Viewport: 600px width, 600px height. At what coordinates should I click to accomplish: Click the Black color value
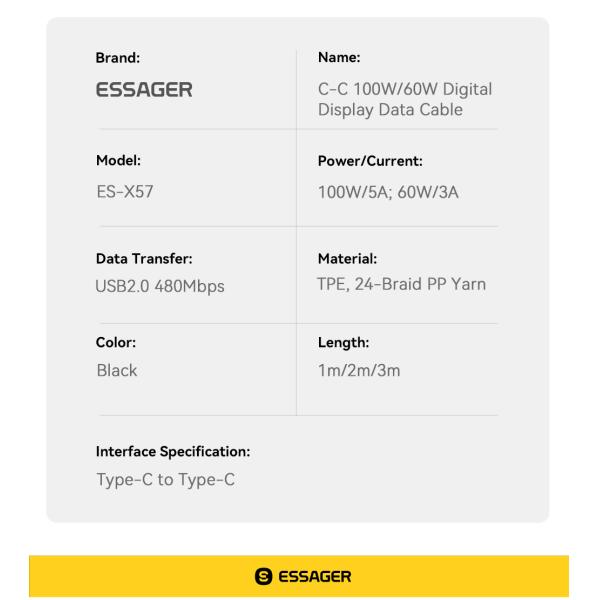pos(116,371)
